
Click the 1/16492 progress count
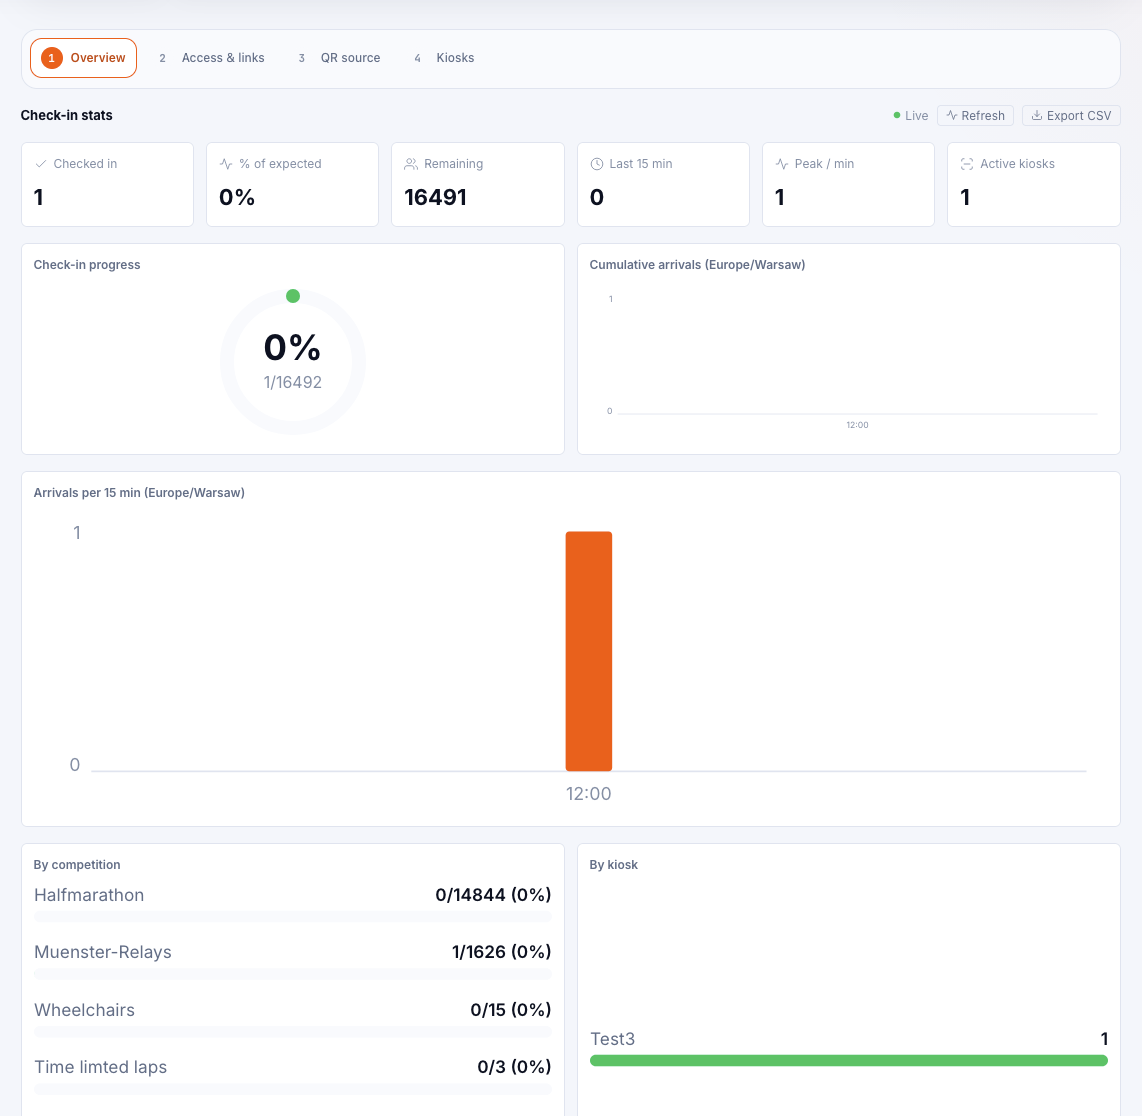click(x=293, y=382)
